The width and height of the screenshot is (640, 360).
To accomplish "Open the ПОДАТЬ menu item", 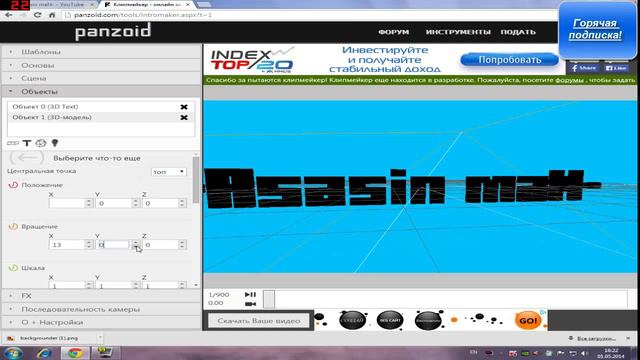I will pos(518,32).
